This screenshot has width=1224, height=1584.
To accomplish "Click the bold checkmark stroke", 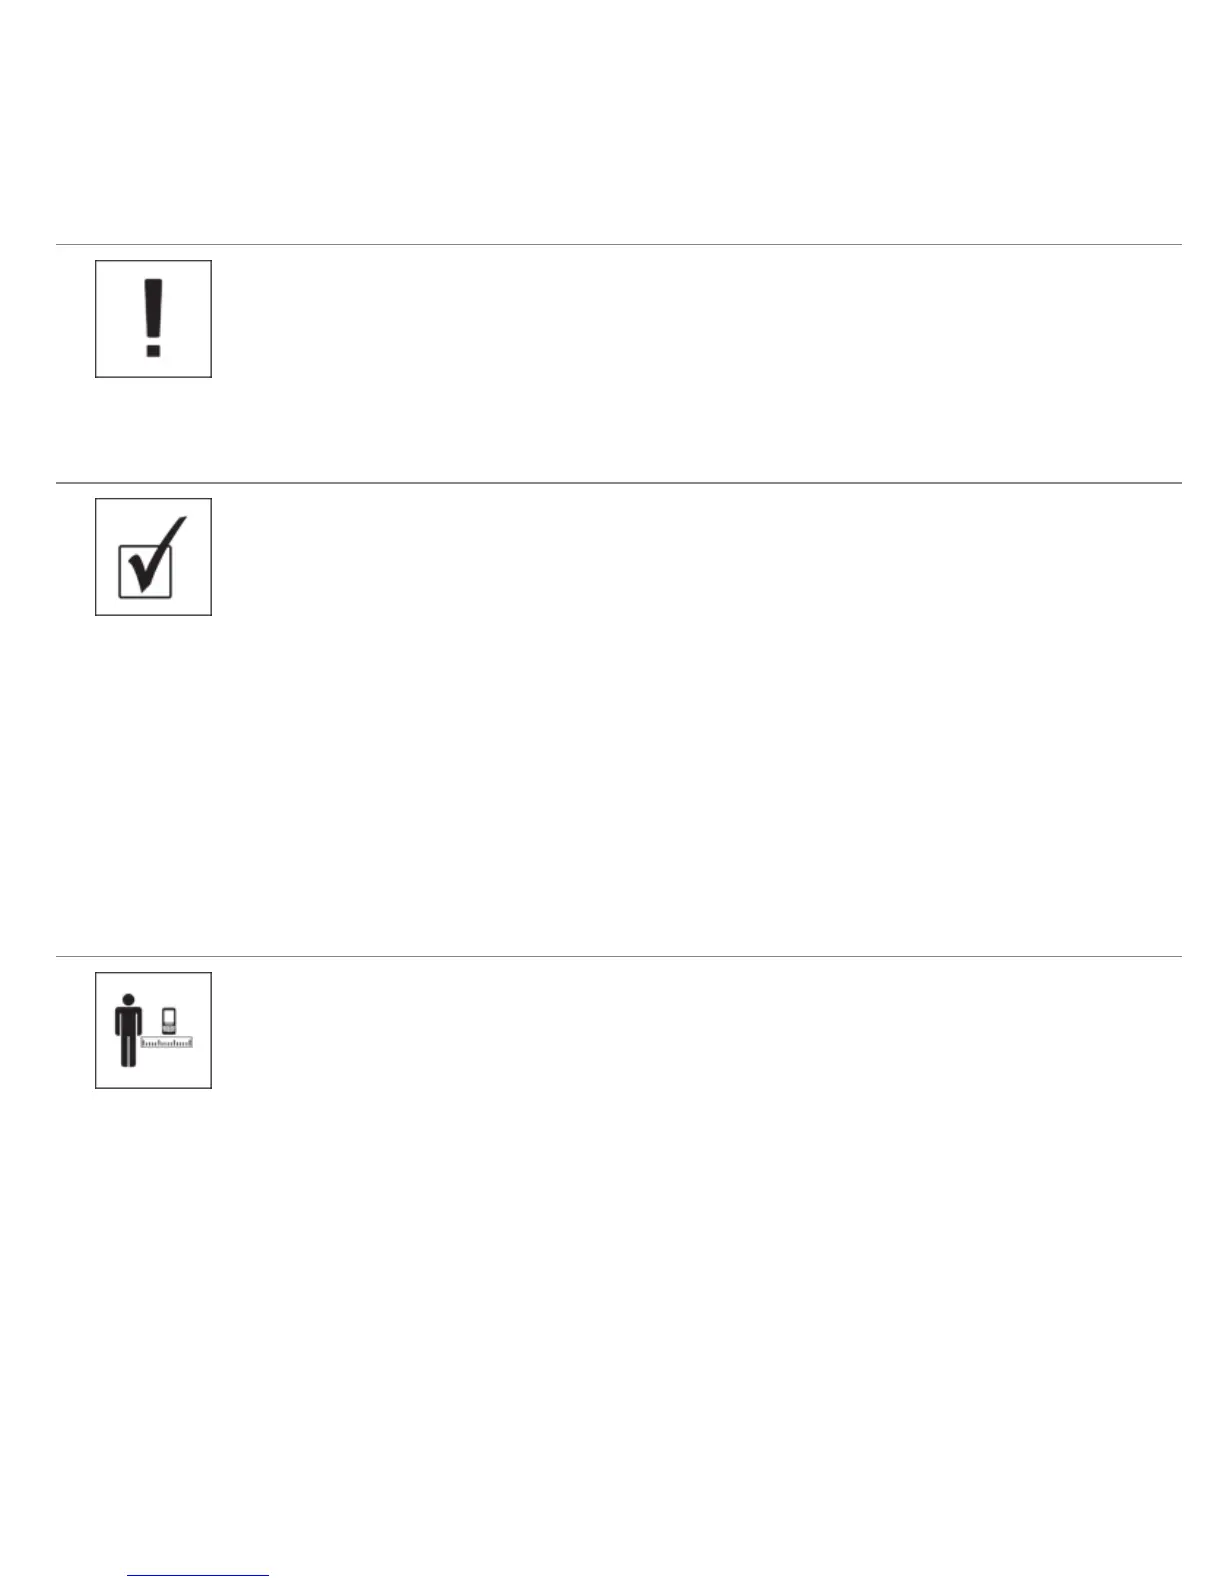I will click(160, 554).
